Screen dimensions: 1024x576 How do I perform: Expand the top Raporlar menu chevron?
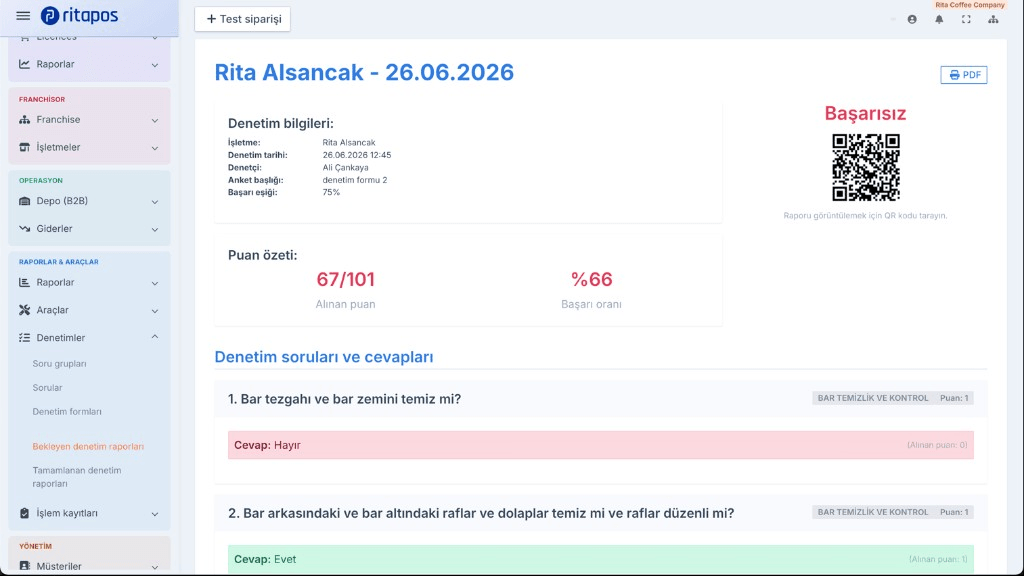pos(155,65)
